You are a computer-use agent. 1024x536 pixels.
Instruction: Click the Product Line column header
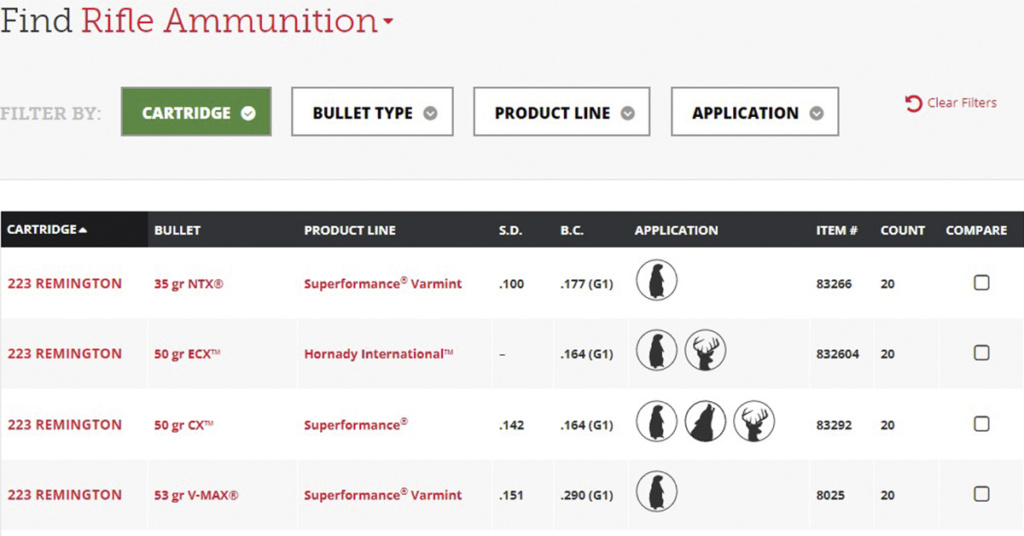pos(349,230)
